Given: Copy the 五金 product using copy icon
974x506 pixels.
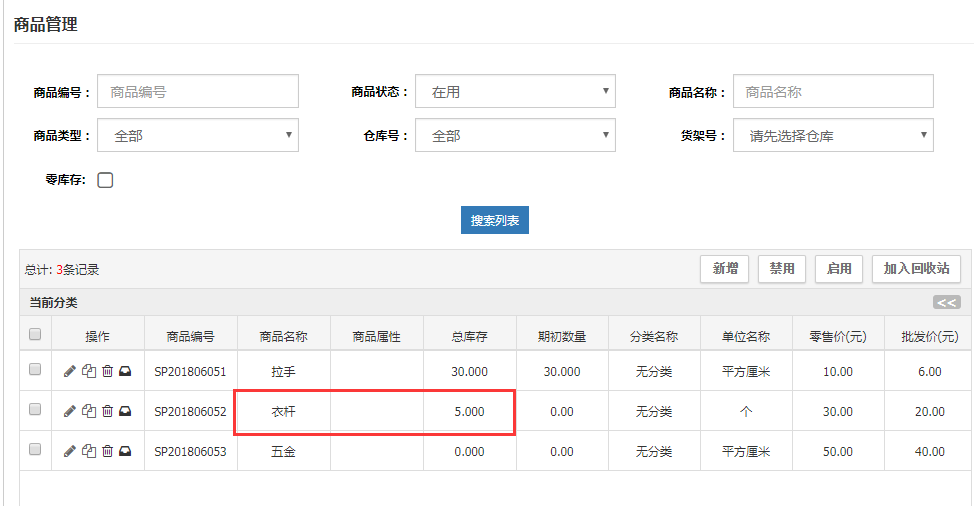Looking at the screenshot, I should tap(89, 451).
